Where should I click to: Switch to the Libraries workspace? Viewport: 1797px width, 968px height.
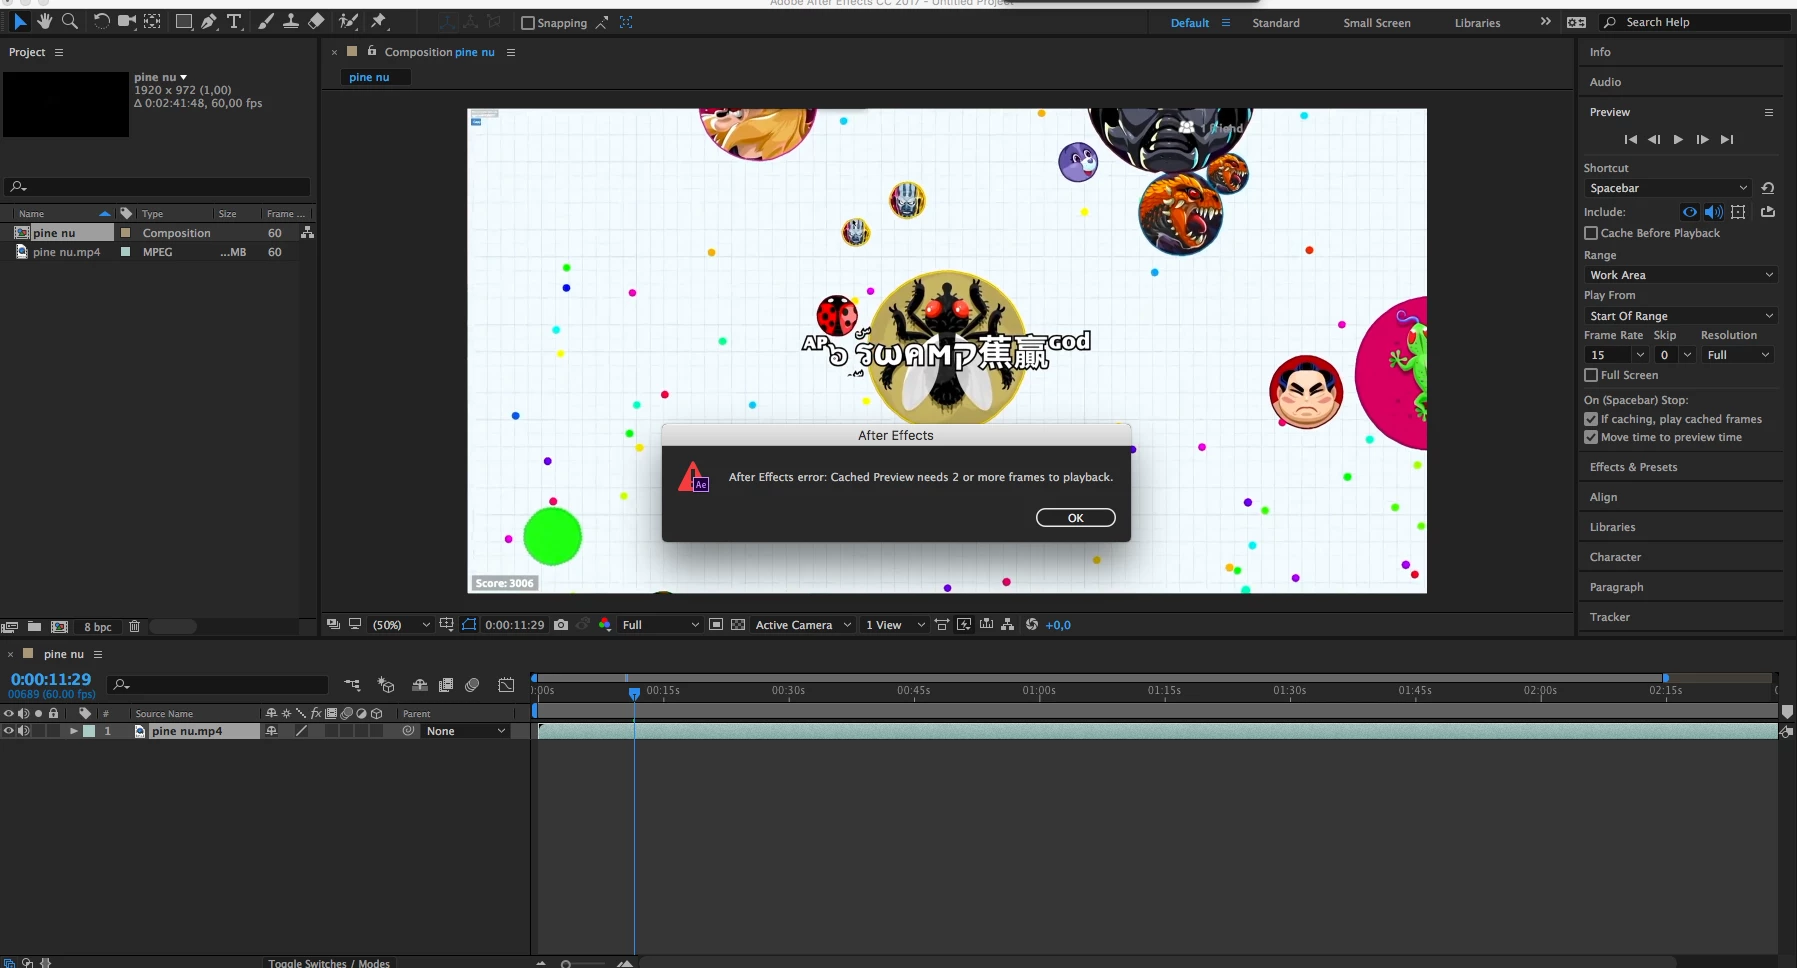tap(1478, 23)
